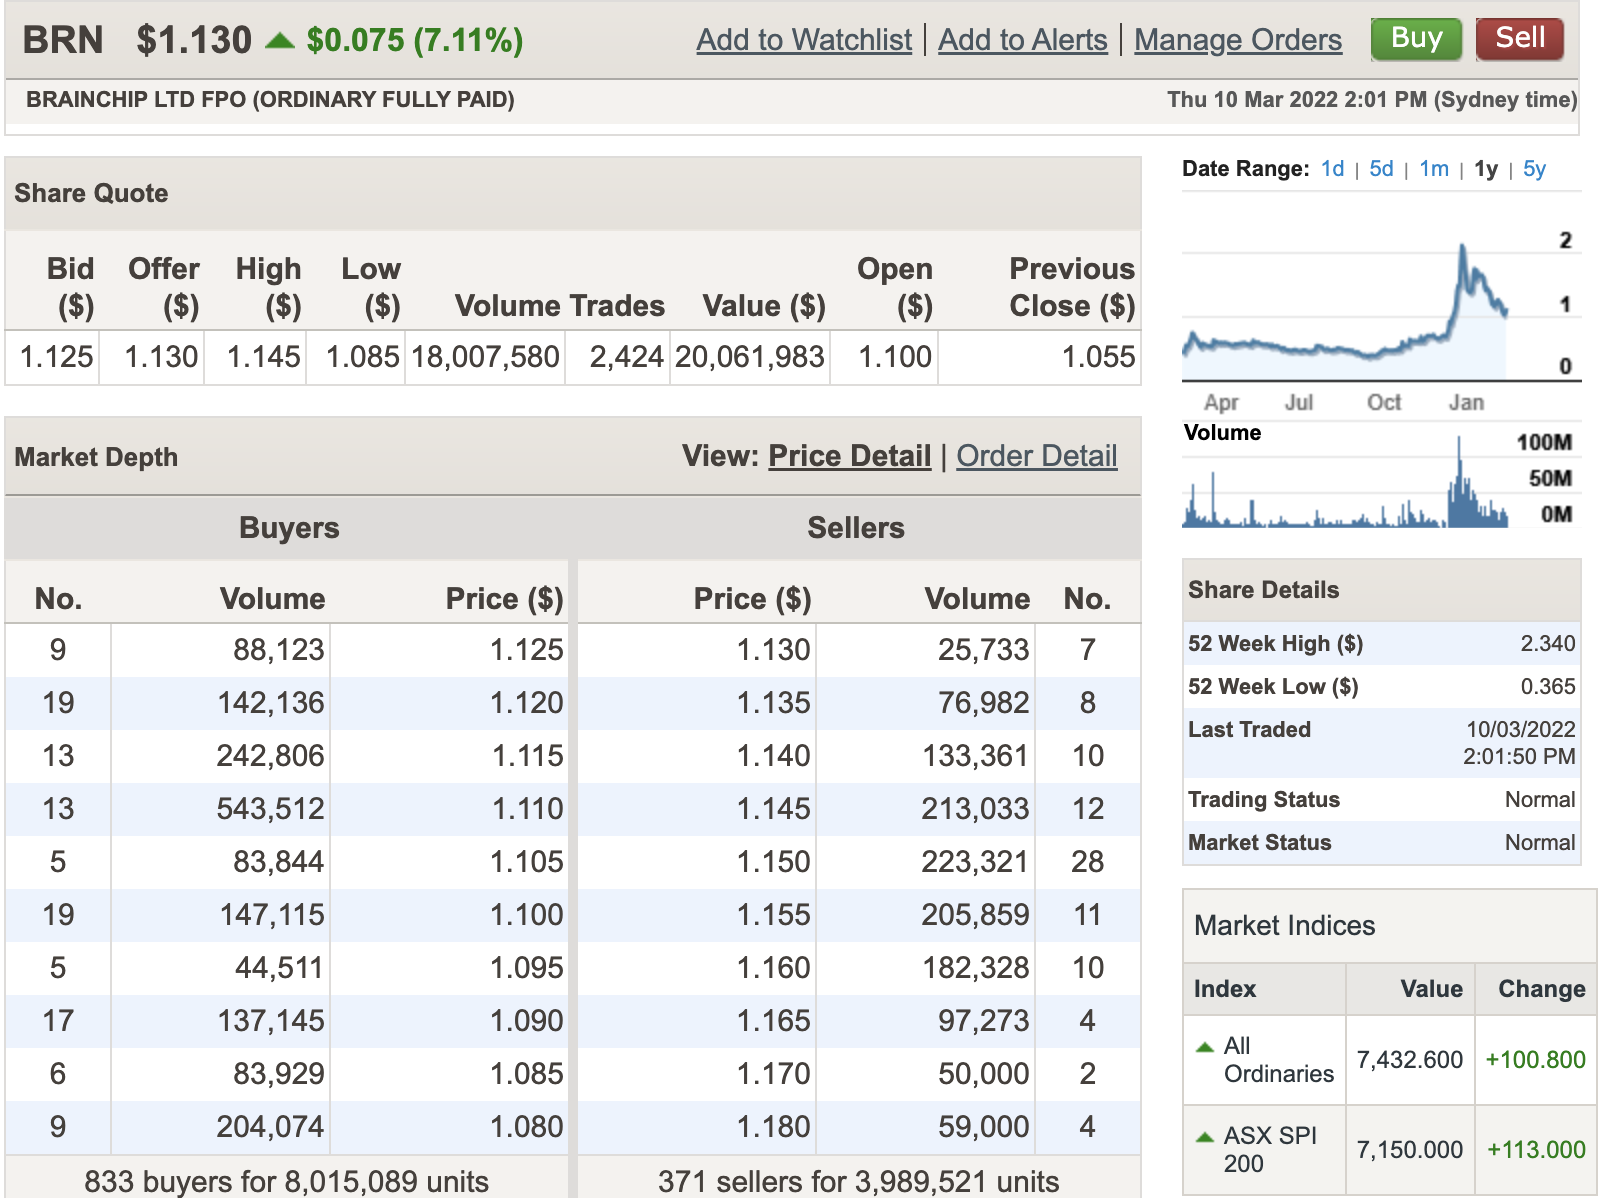Screen dimensions: 1602x1198
Task: Click the BRN ticker symbol in header
Action: 63,41
